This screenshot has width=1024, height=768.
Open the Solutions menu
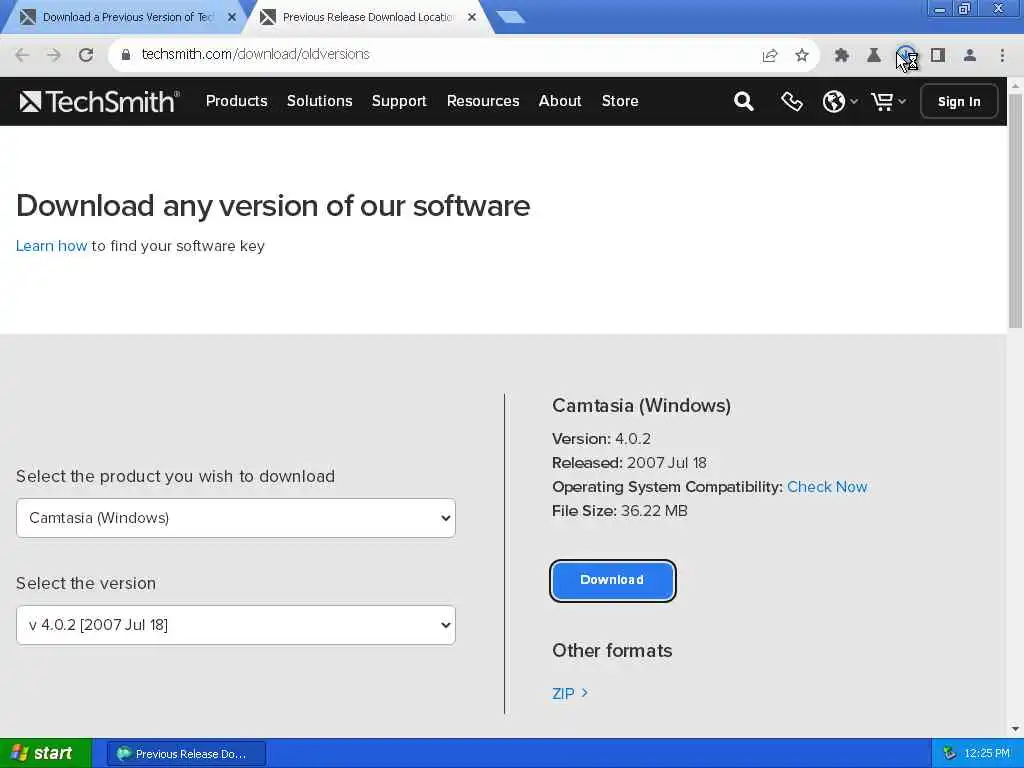[319, 101]
